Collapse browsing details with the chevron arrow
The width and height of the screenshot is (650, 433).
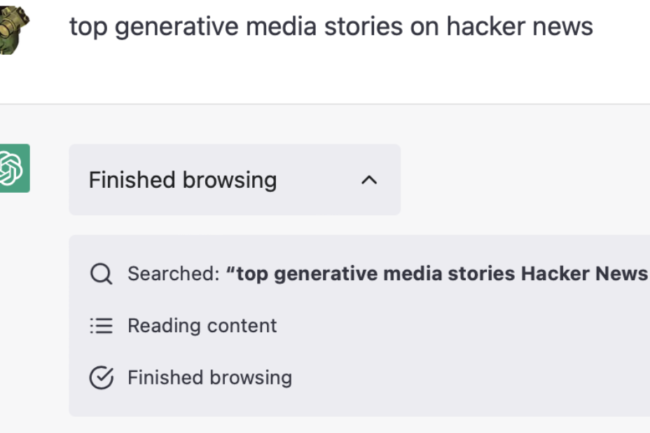pos(369,180)
